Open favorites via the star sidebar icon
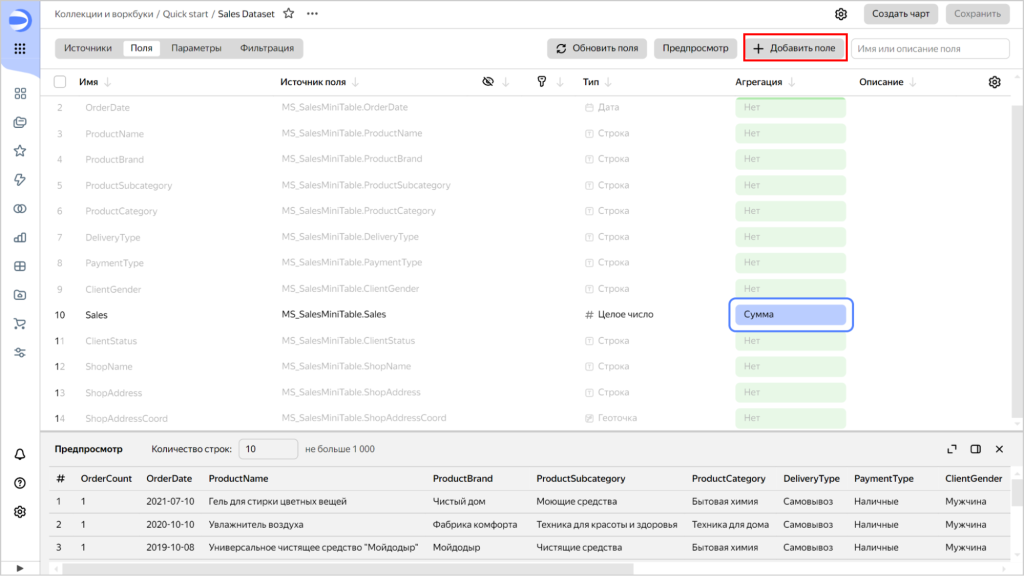Image resolution: width=1024 pixels, height=576 pixels. click(20, 150)
